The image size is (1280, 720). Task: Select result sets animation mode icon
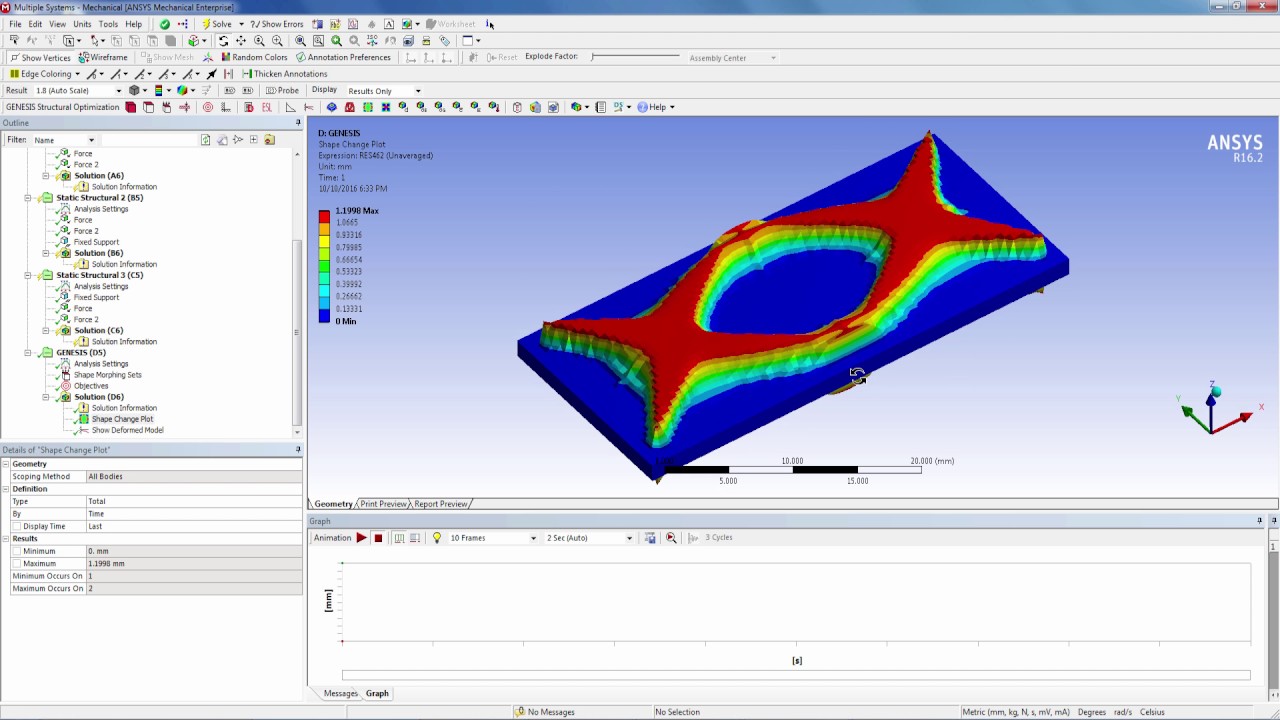[x=415, y=538]
